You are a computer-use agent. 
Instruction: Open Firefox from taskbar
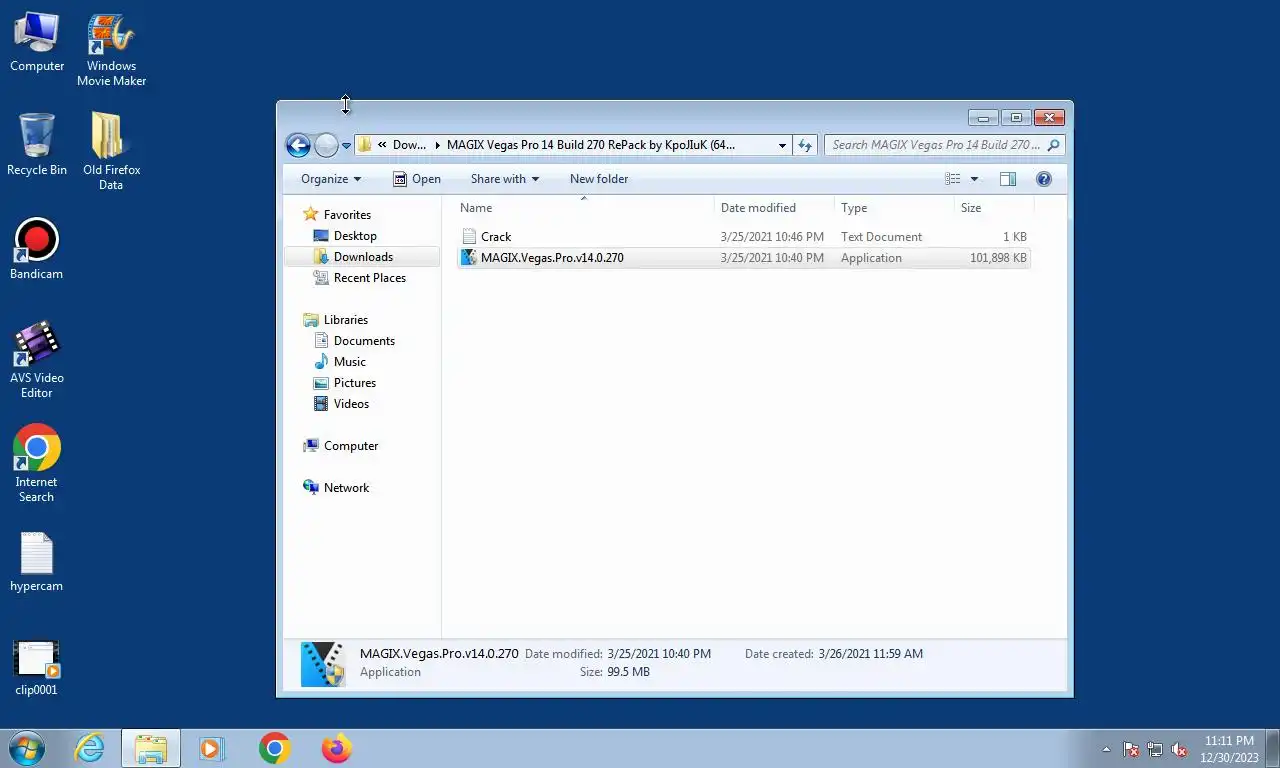(336, 748)
